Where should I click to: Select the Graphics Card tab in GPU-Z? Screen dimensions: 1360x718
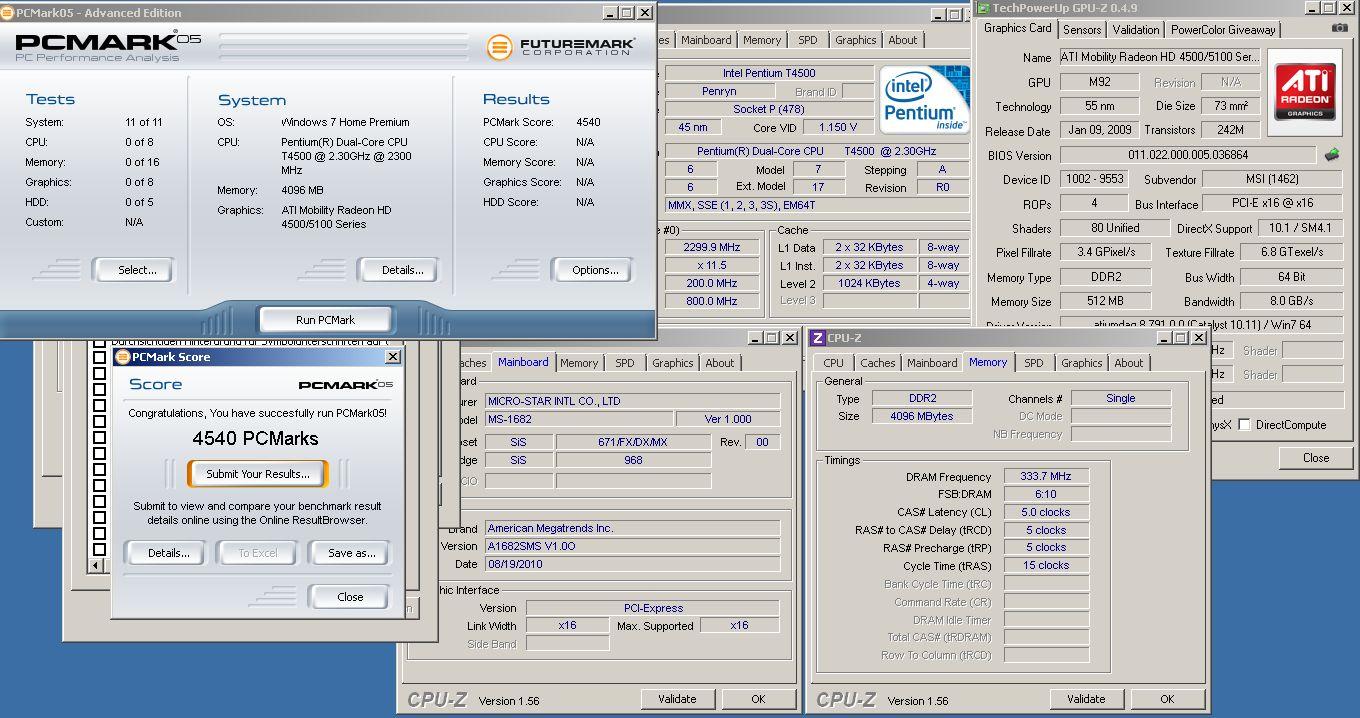coord(1017,28)
